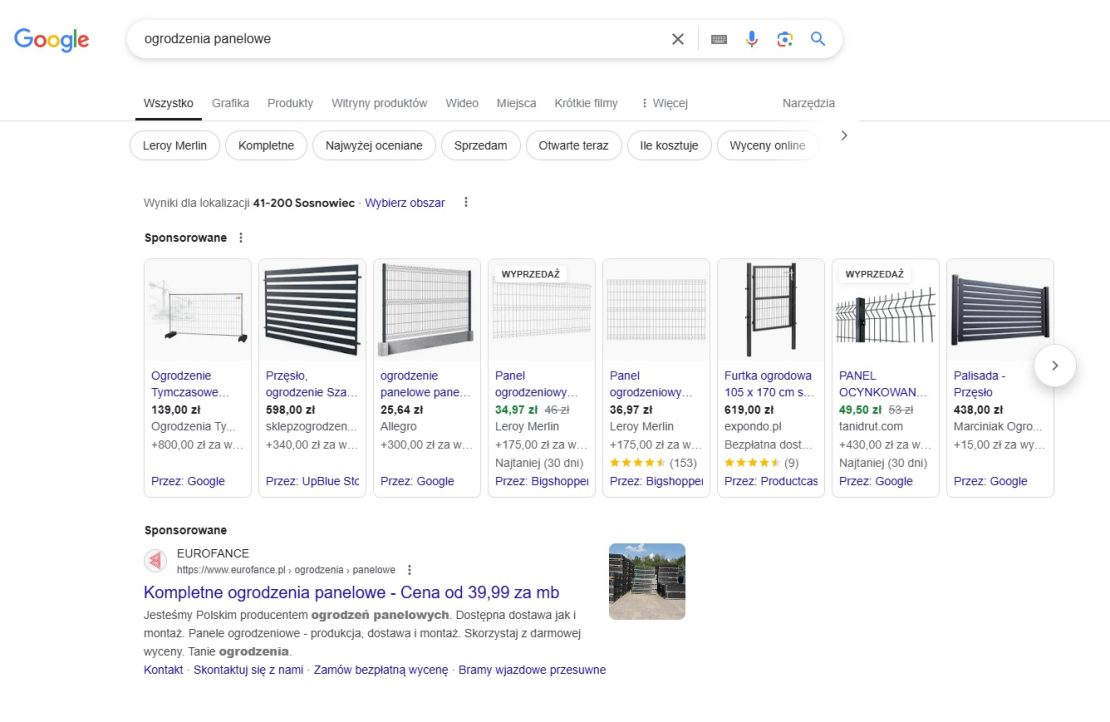Open Allegro ogrodzenie panelowe product image
Viewport: 1110px width, 722px height.
[x=427, y=310]
